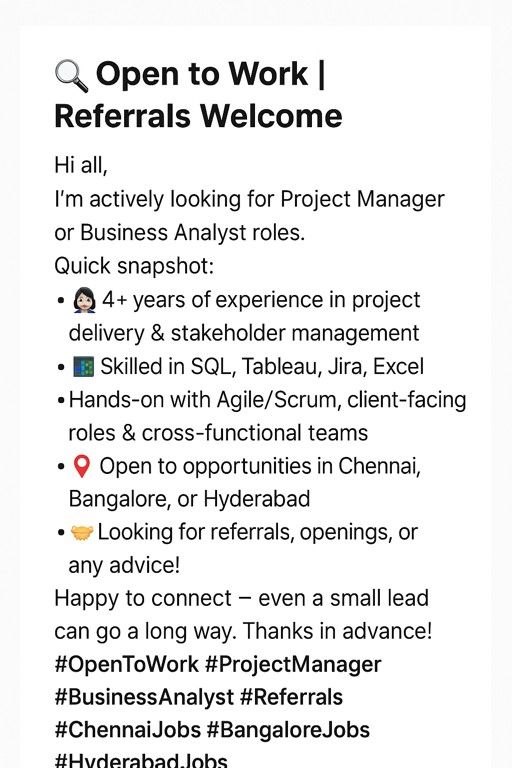Select the #ChennaiJobs hashtag
This screenshot has height=768, width=512.
point(127,730)
